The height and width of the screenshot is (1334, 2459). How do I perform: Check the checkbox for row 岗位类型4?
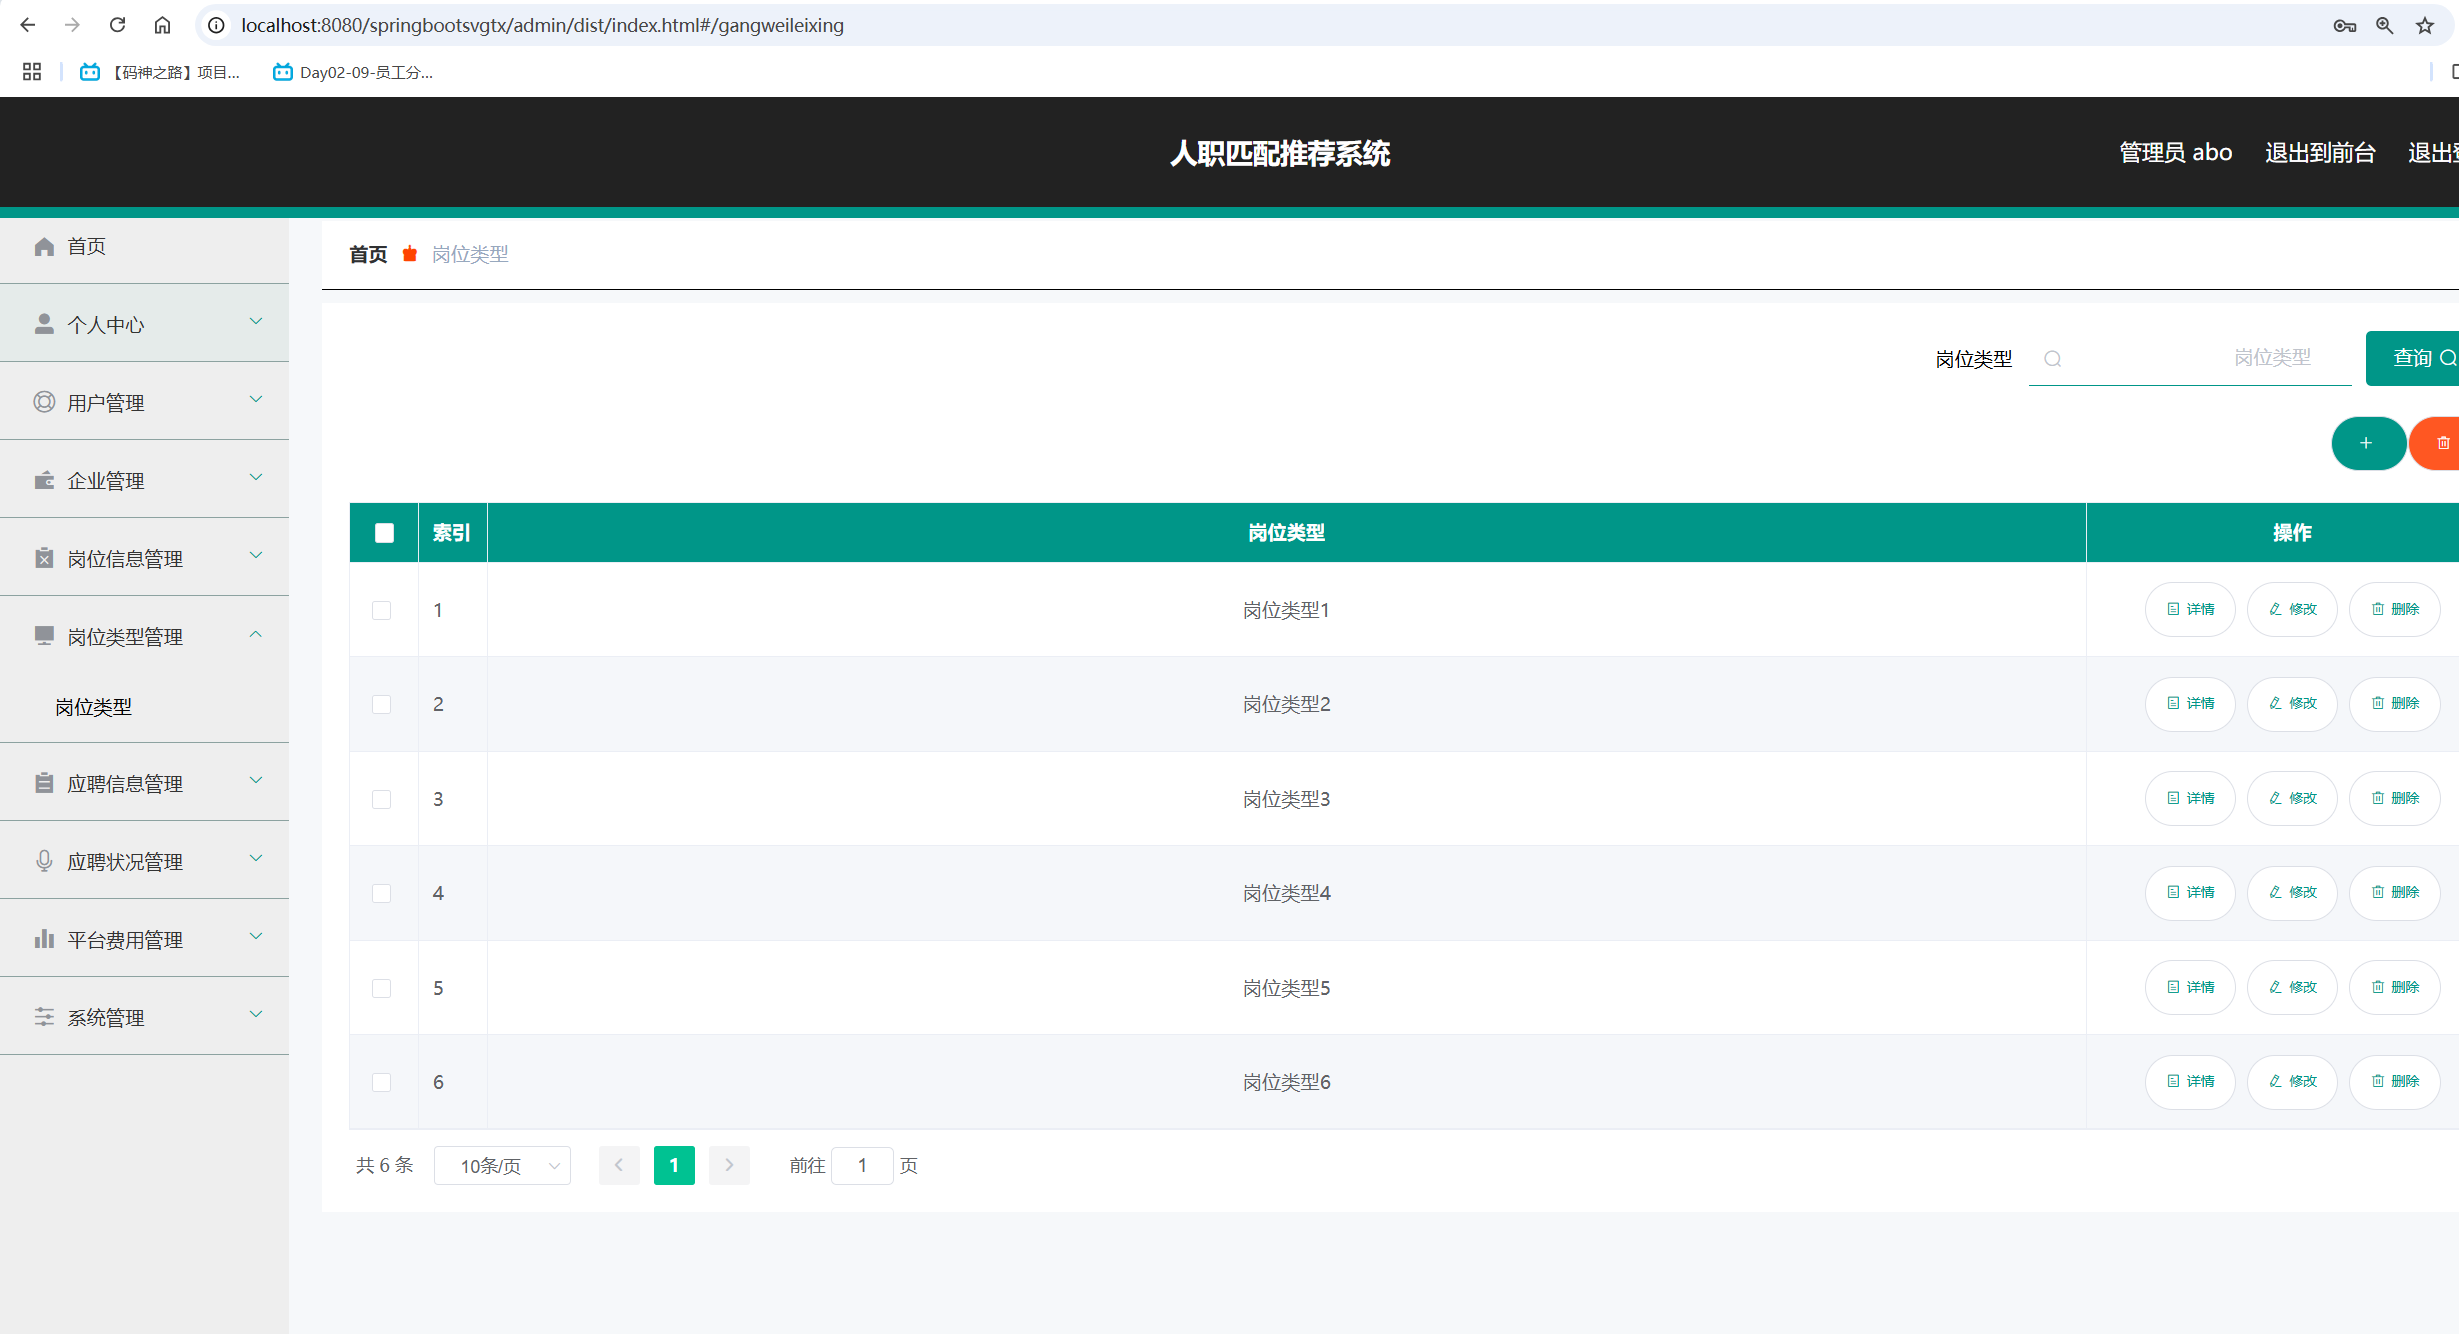click(381, 893)
